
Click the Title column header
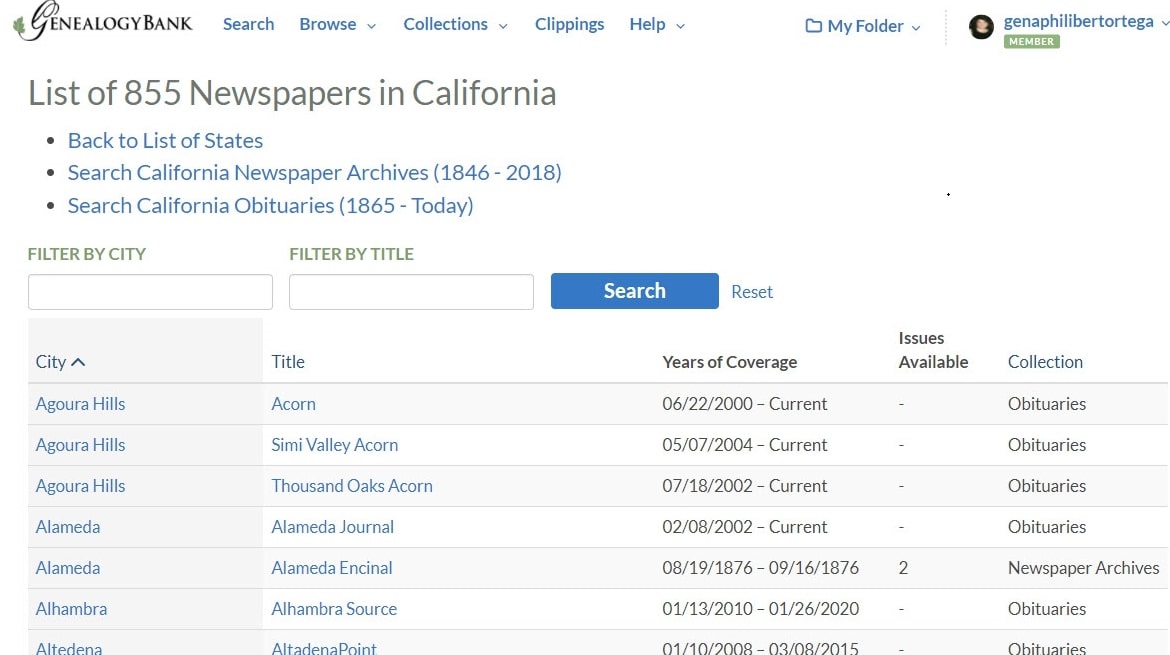[288, 362]
